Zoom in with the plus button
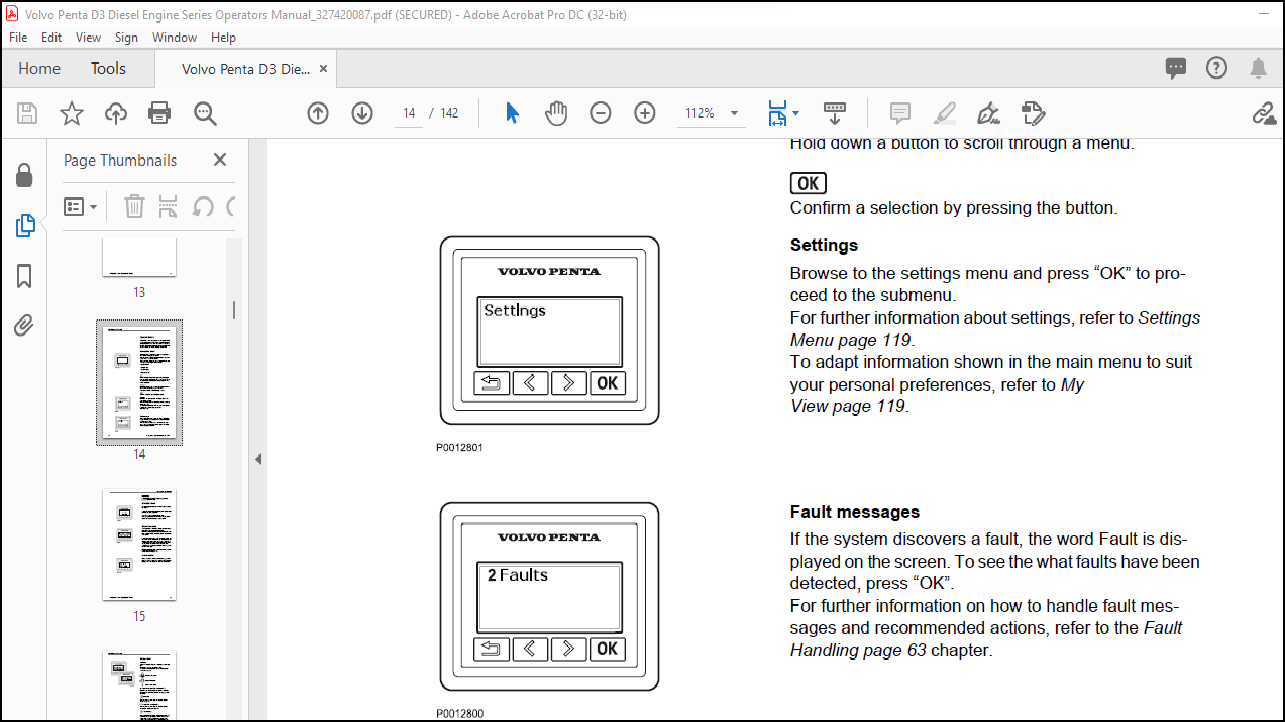The height and width of the screenshot is (722, 1285). 645,113
